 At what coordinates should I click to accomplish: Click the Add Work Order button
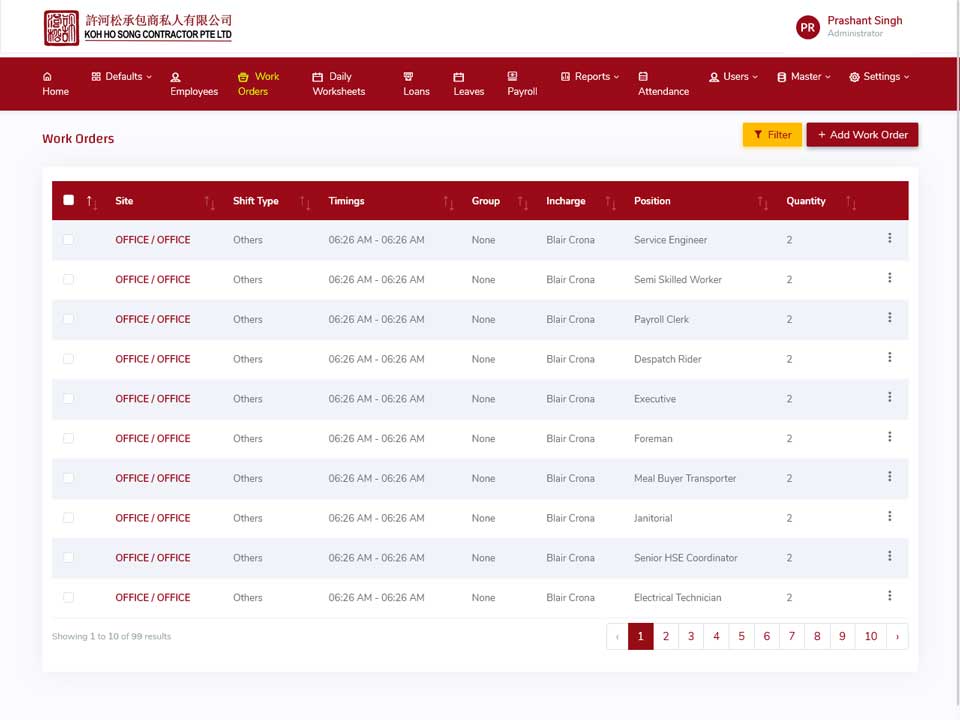(x=862, y=135)
